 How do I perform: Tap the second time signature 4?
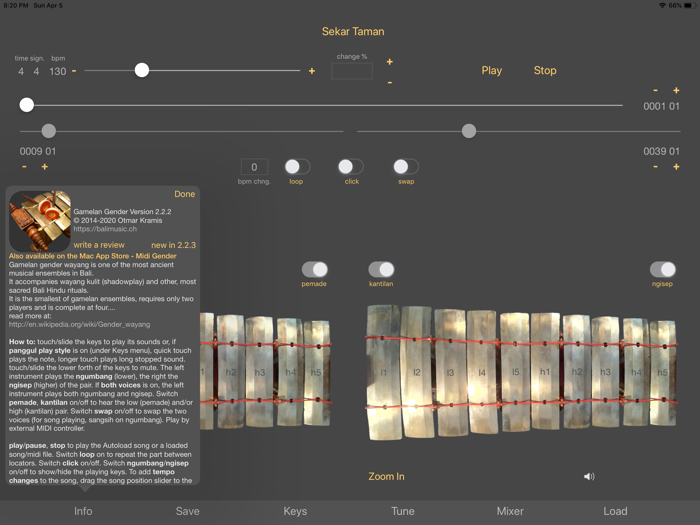tap(36, 71)
